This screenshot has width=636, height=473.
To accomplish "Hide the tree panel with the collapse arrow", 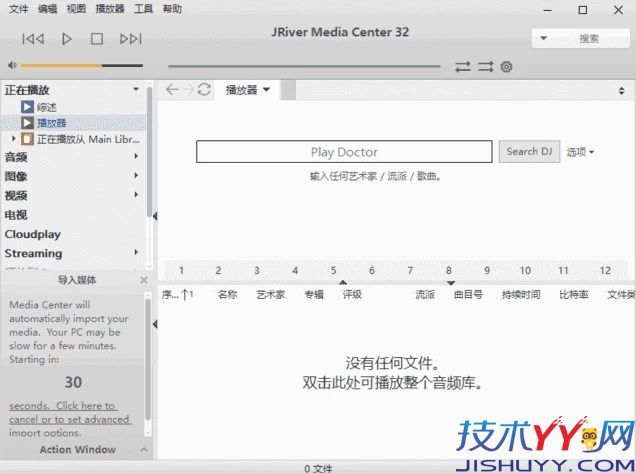I will pos(155,216).
